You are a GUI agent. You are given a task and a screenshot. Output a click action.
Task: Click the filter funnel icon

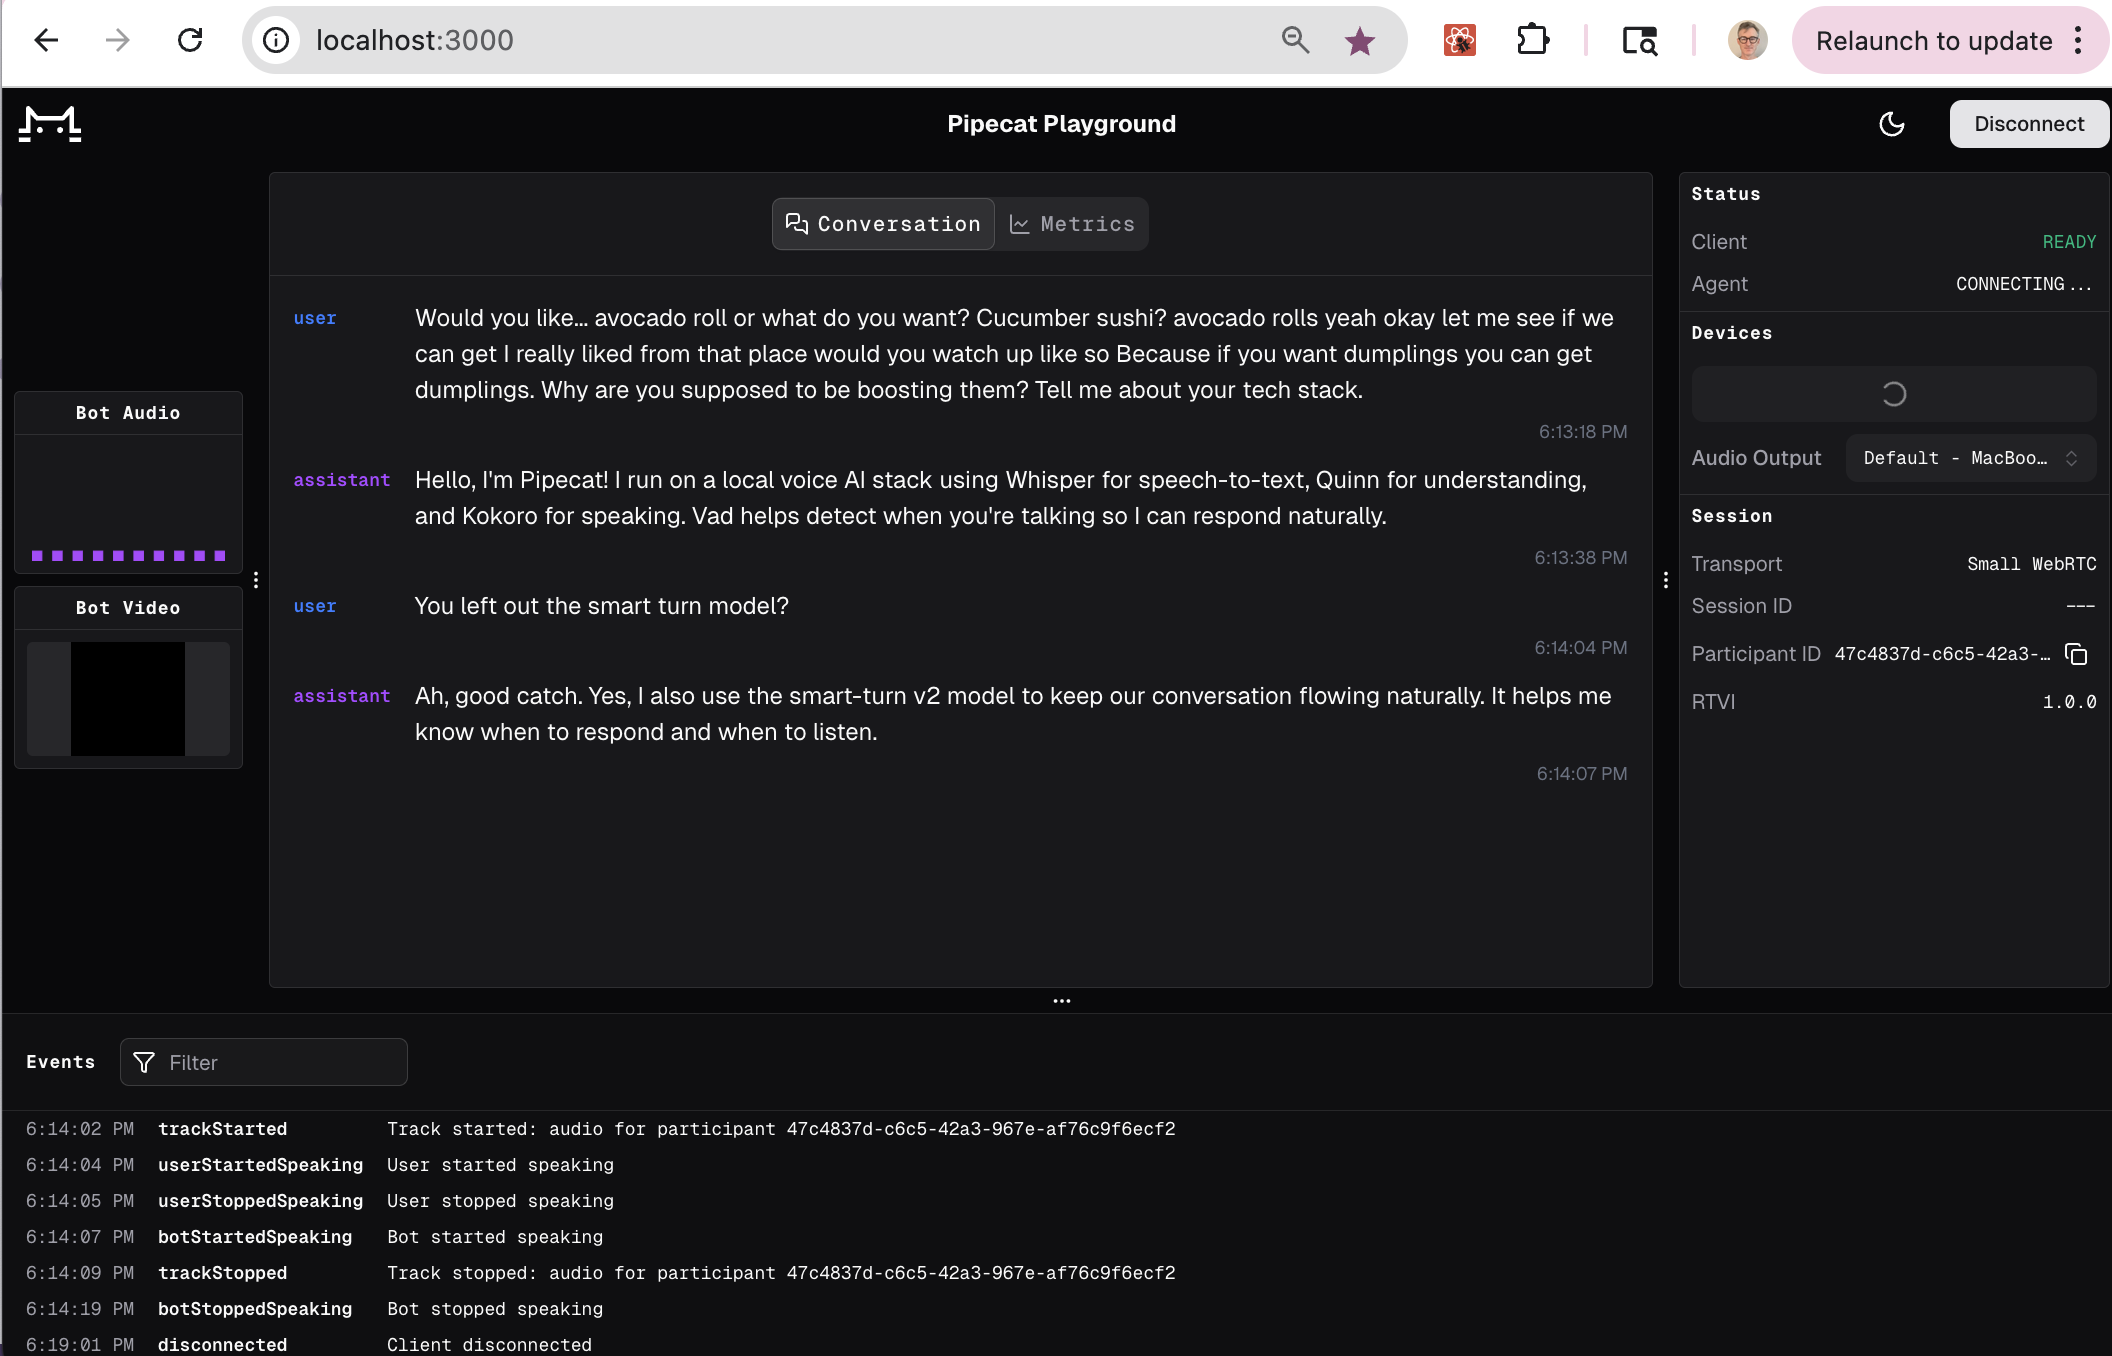tap(144, 1062)
